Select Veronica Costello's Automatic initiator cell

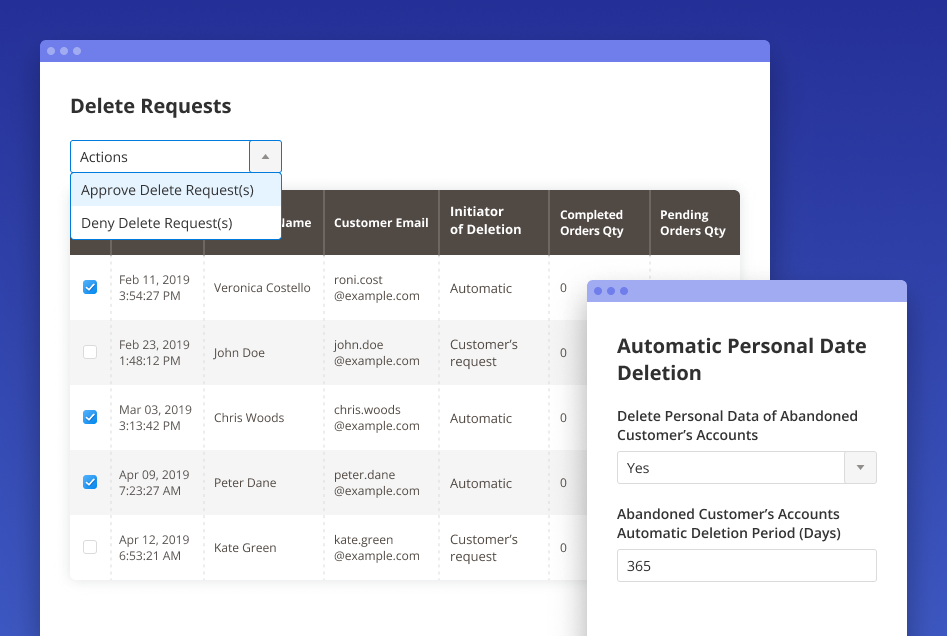[481, 287]
